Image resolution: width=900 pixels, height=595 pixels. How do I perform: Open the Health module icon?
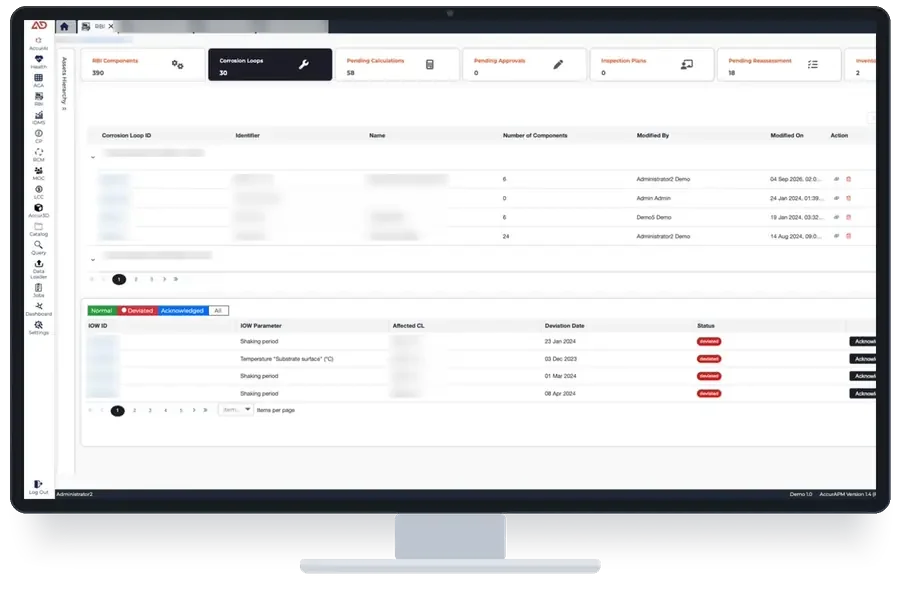pyautogui.click(x=38, y=61)
